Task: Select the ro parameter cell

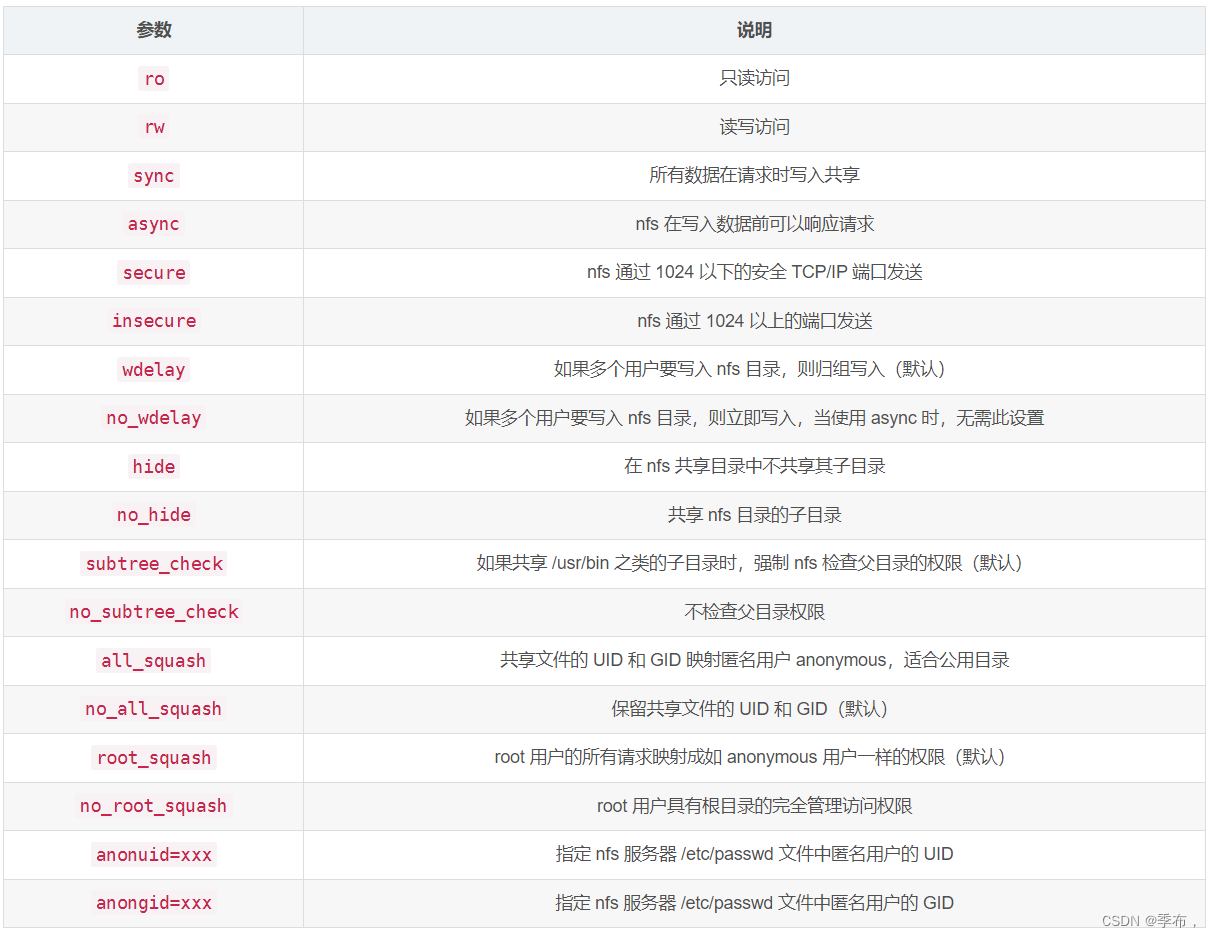Action: (154, 79)
